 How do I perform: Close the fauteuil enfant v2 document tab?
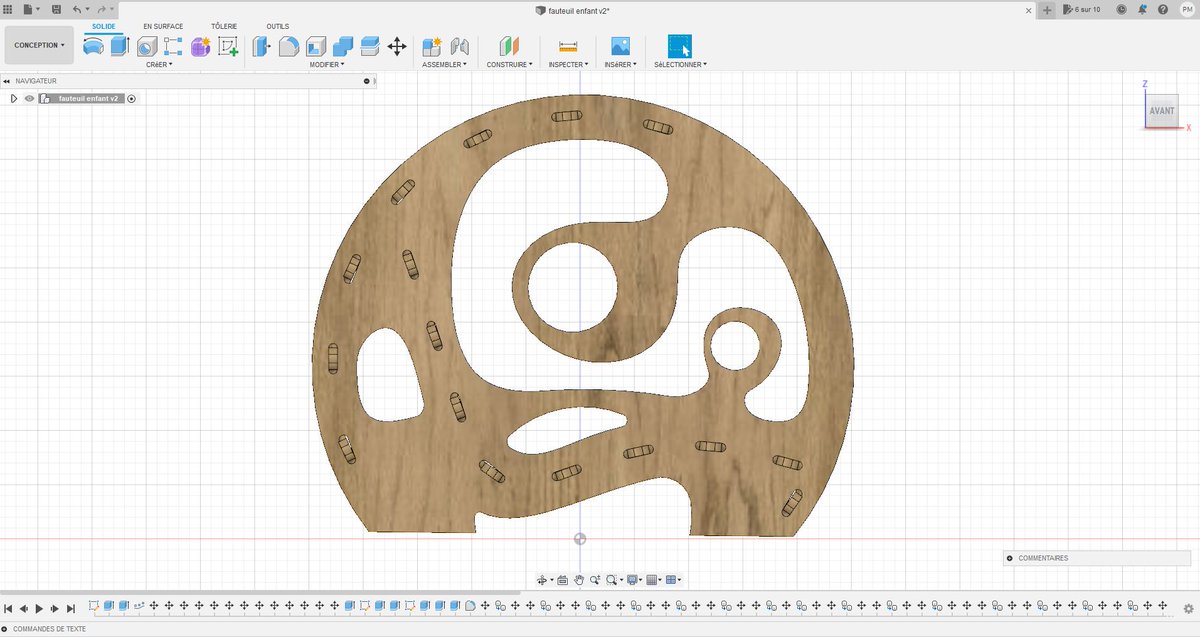pyautogui.click(x=1028, y=9)
